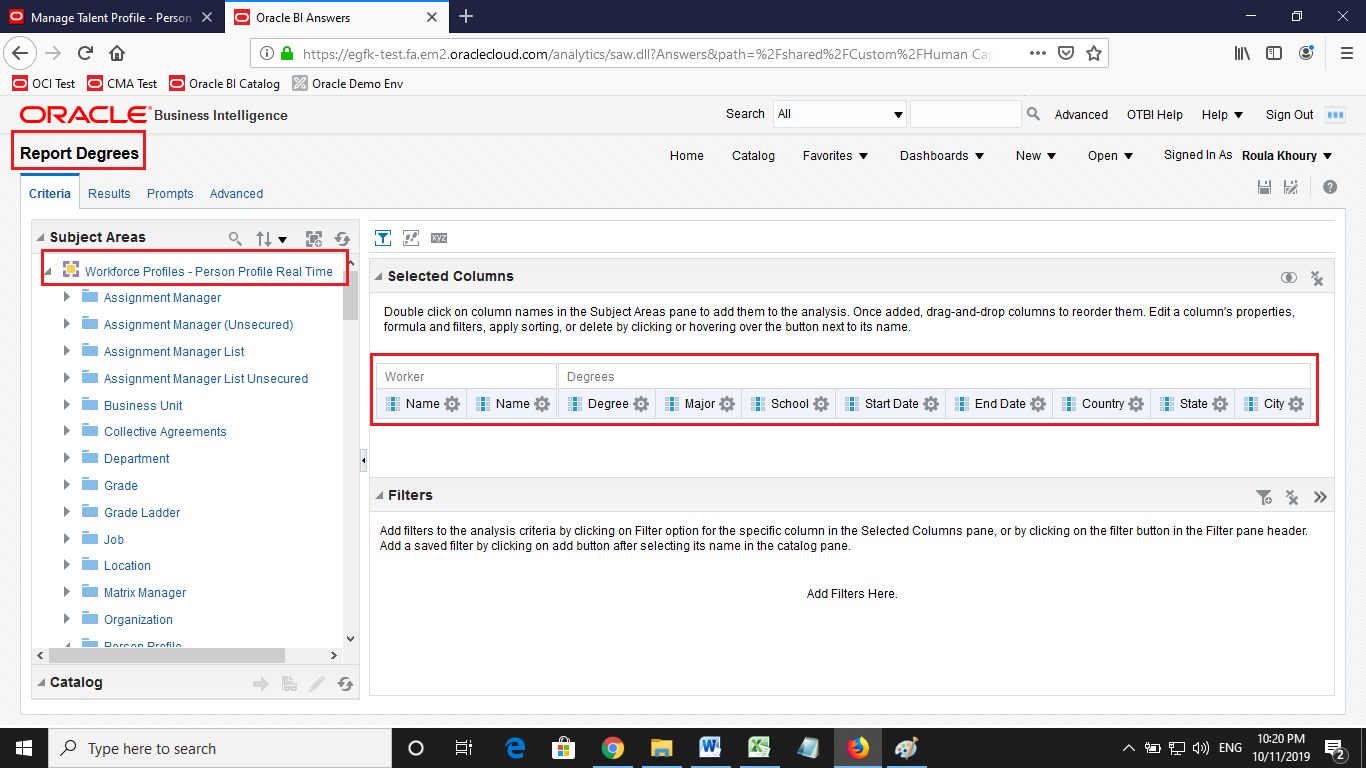Open column properties gear on Degree column
The width and height of the screenshot is (1366, 768).
[x=640, y=403]
